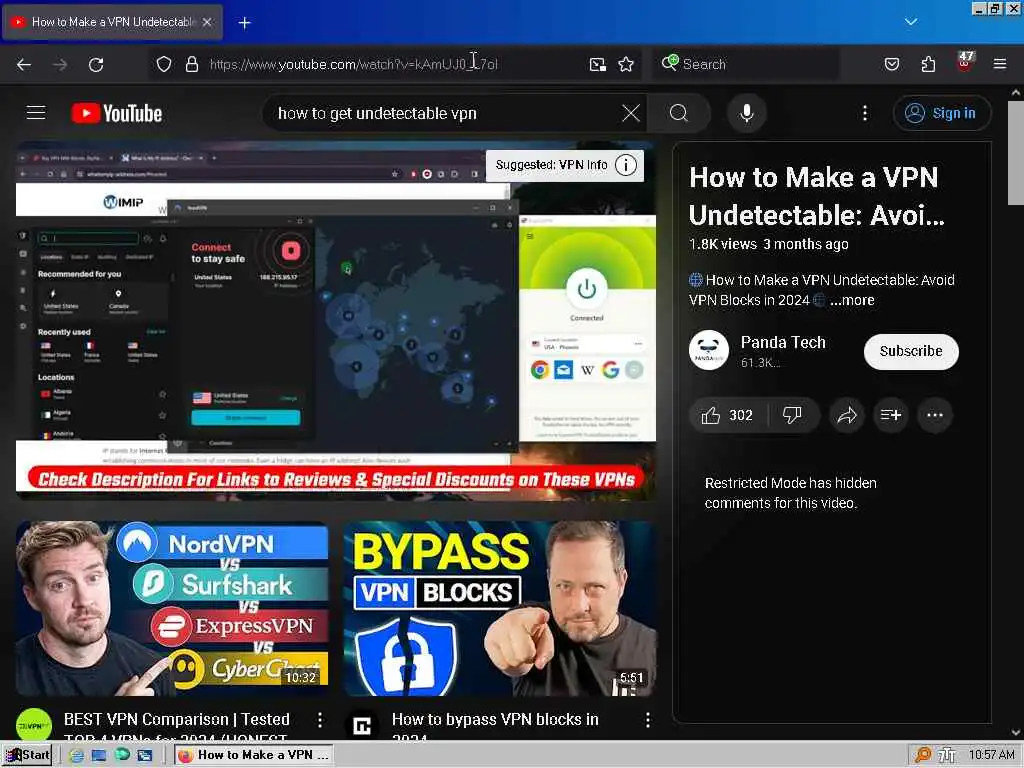Open options menu for bypass VPN blocks video
The image size is (1024, 768).
pos(647,720)
